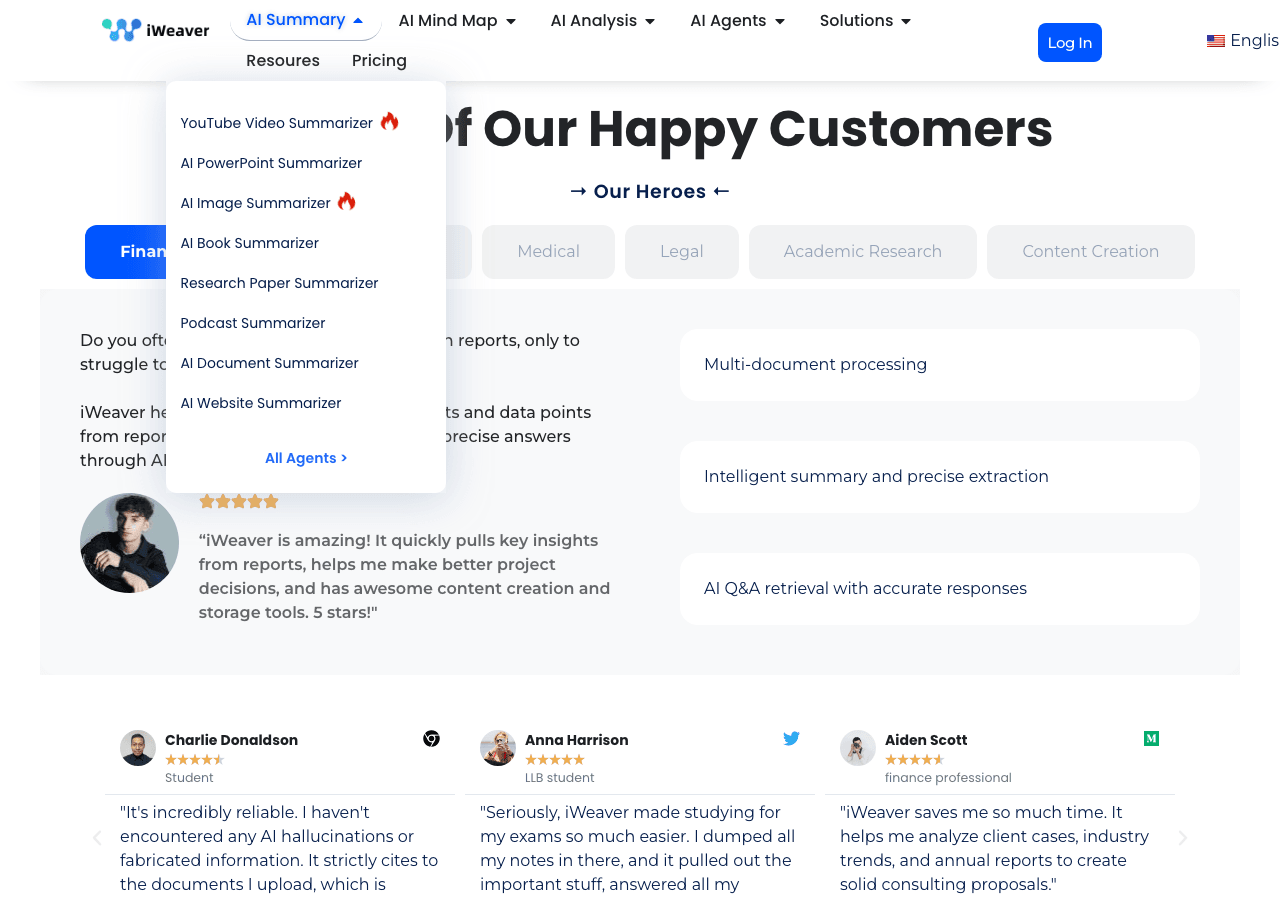Switch to the Academic Research tab
This screenshot has width=1280, height=900.
[x=863, y=252]
